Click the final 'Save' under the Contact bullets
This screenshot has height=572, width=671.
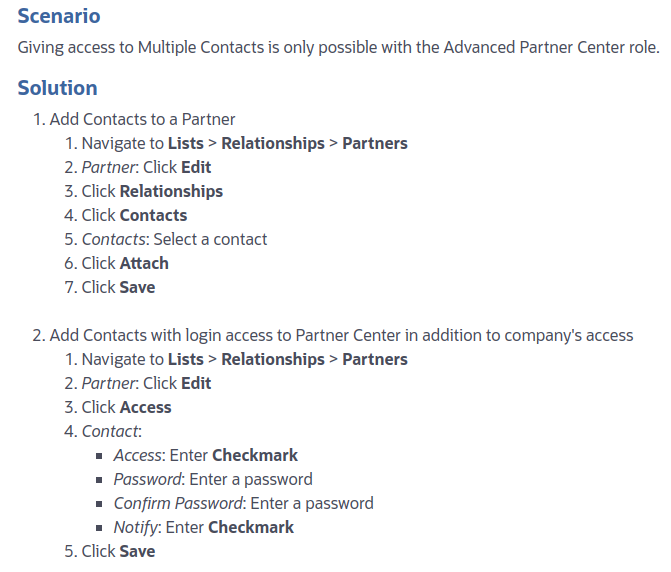tap(137, 551)
